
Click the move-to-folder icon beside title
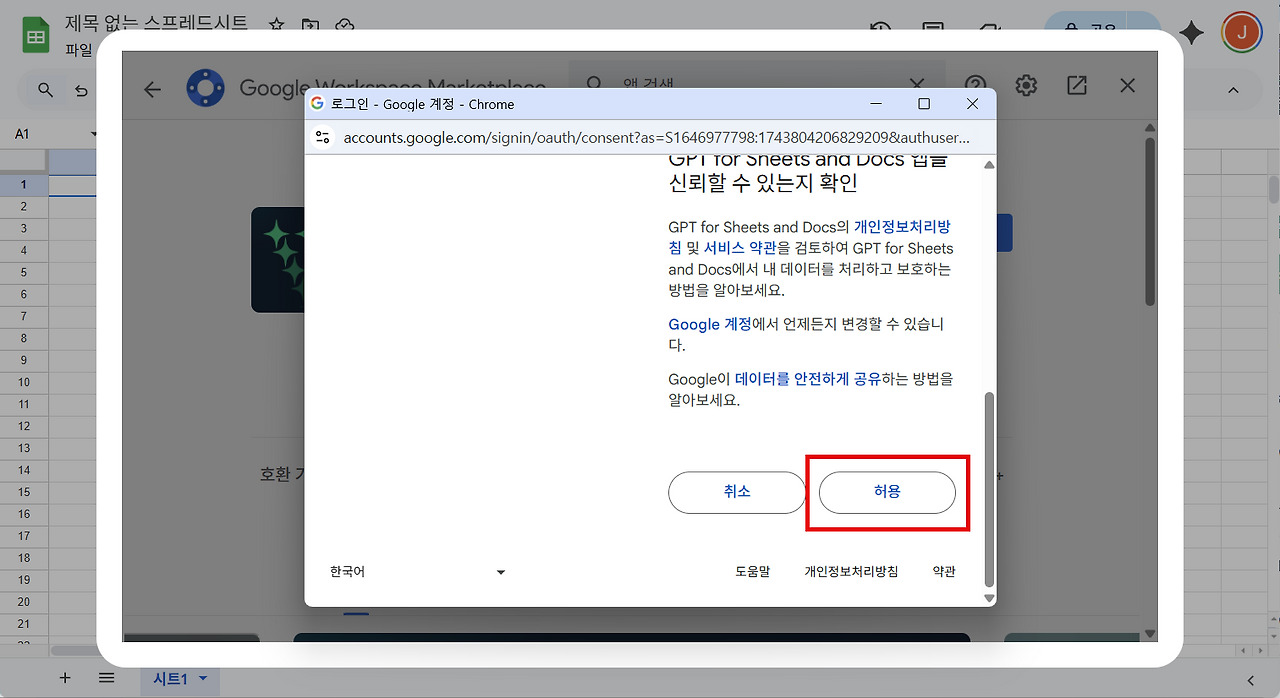click(x=310, y=24)
